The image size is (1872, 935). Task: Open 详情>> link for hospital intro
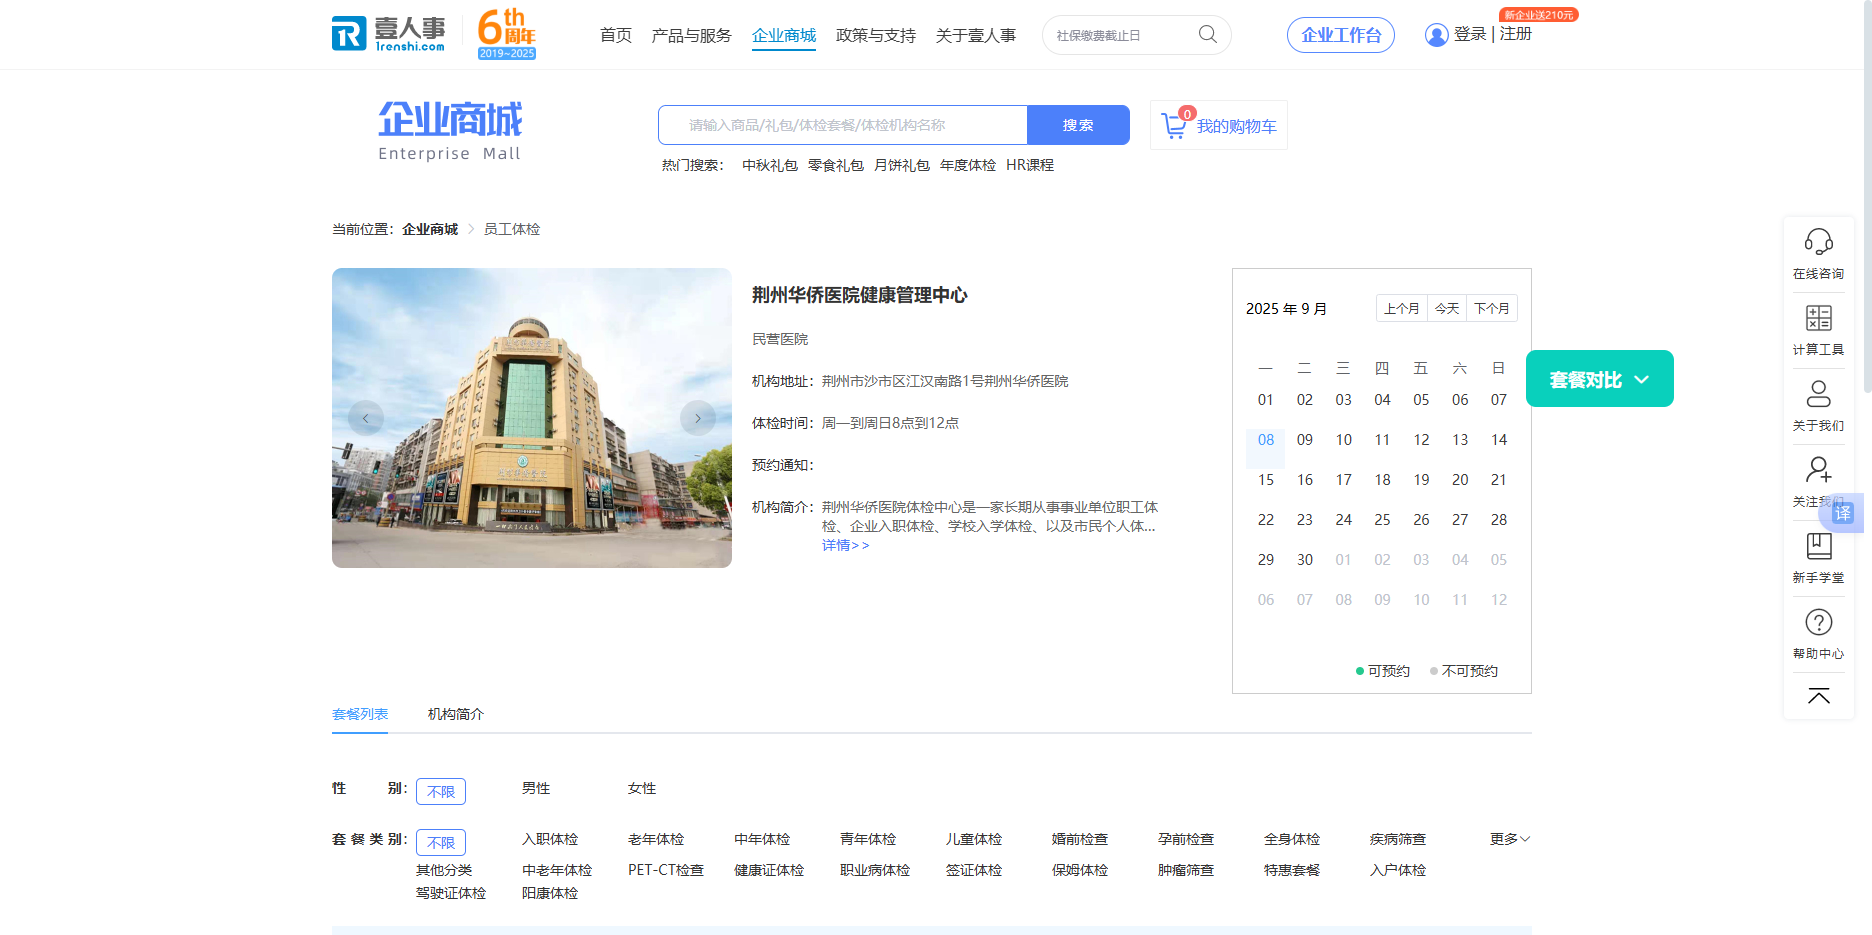846,545
